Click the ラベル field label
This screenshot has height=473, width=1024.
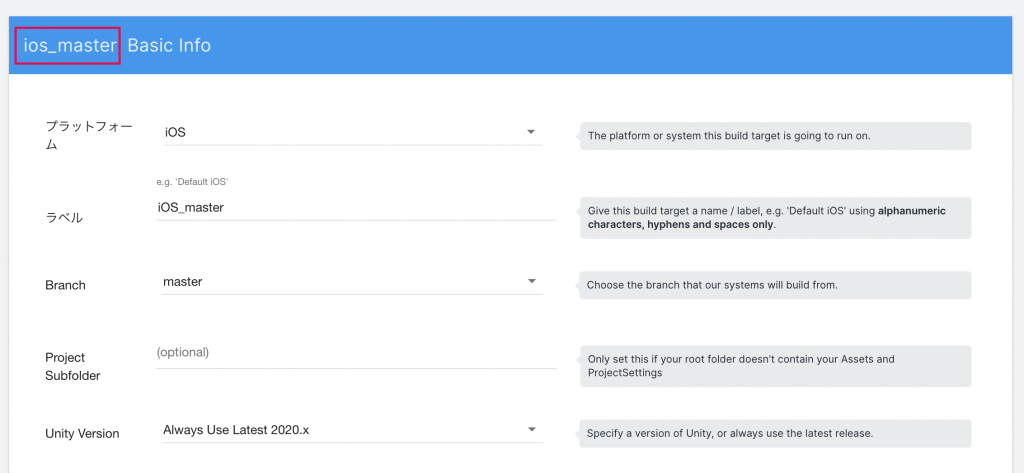63,218
